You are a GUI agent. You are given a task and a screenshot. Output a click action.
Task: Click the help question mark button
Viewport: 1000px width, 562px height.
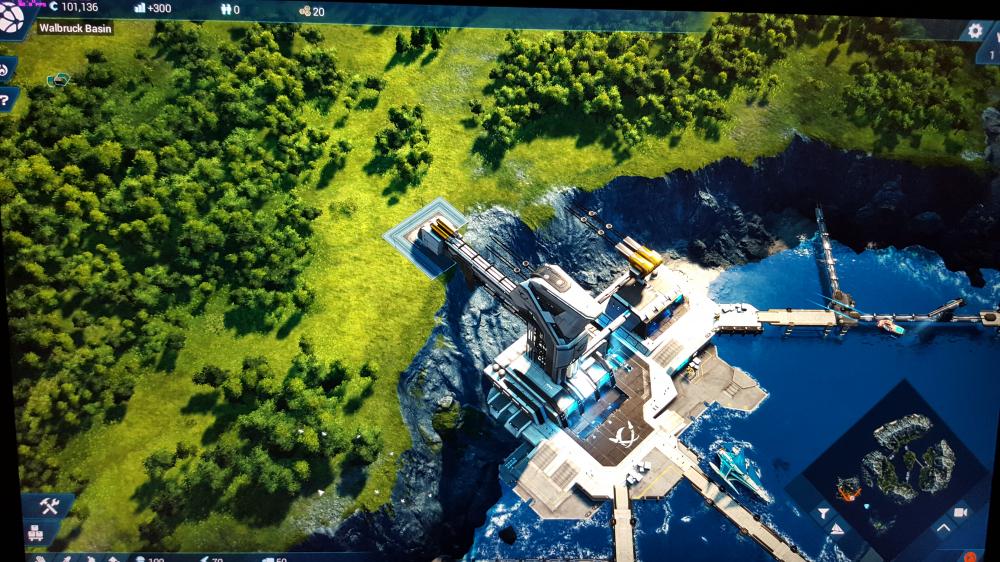pyautogui.click(x=4, y=100)
